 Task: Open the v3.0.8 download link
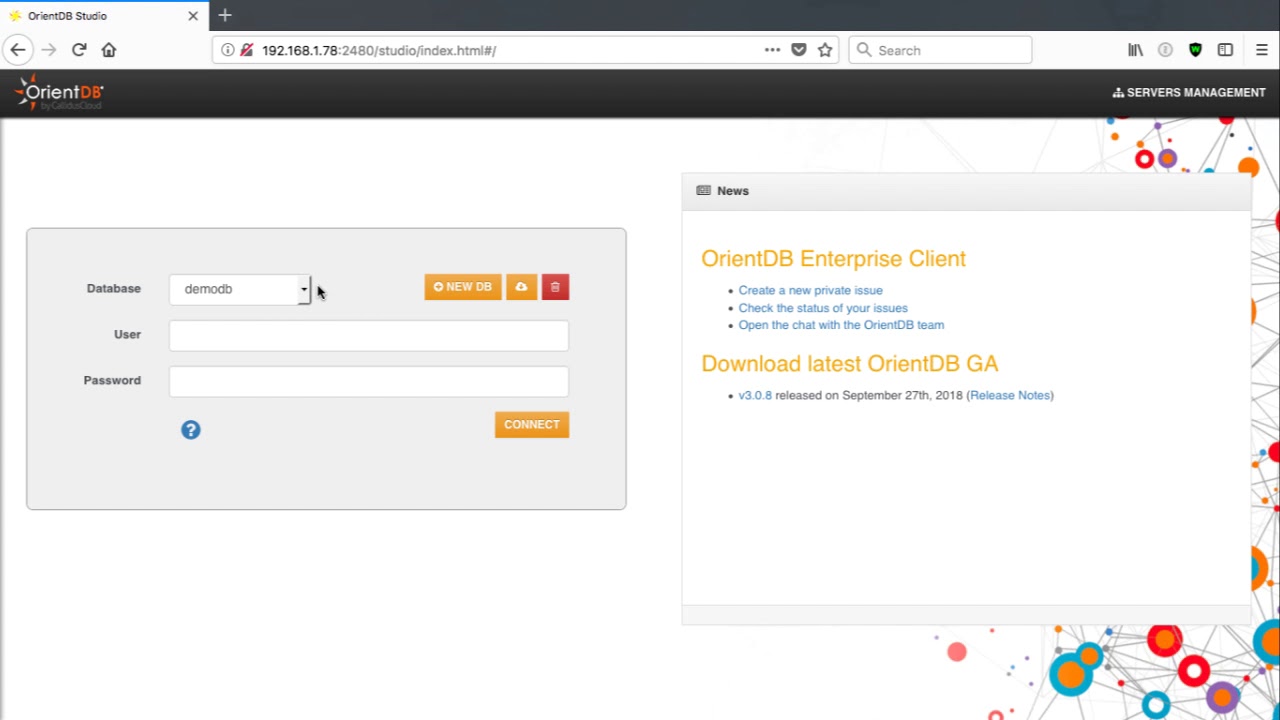pos(755,395)
